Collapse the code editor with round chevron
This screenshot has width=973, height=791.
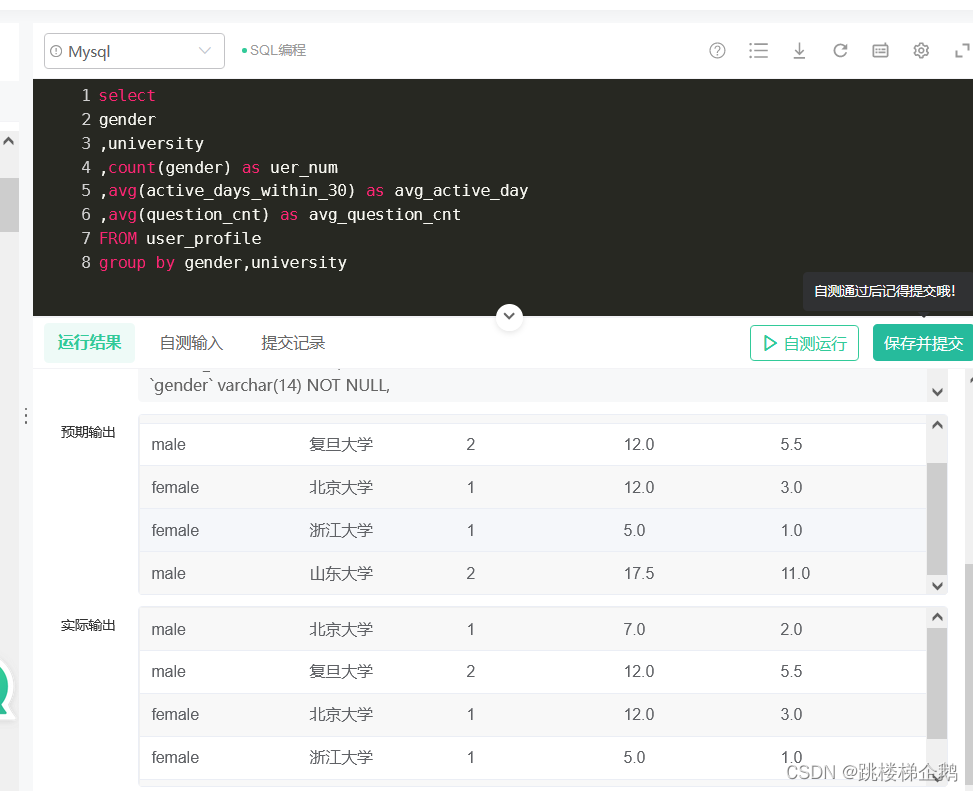[x=509, y=316]
